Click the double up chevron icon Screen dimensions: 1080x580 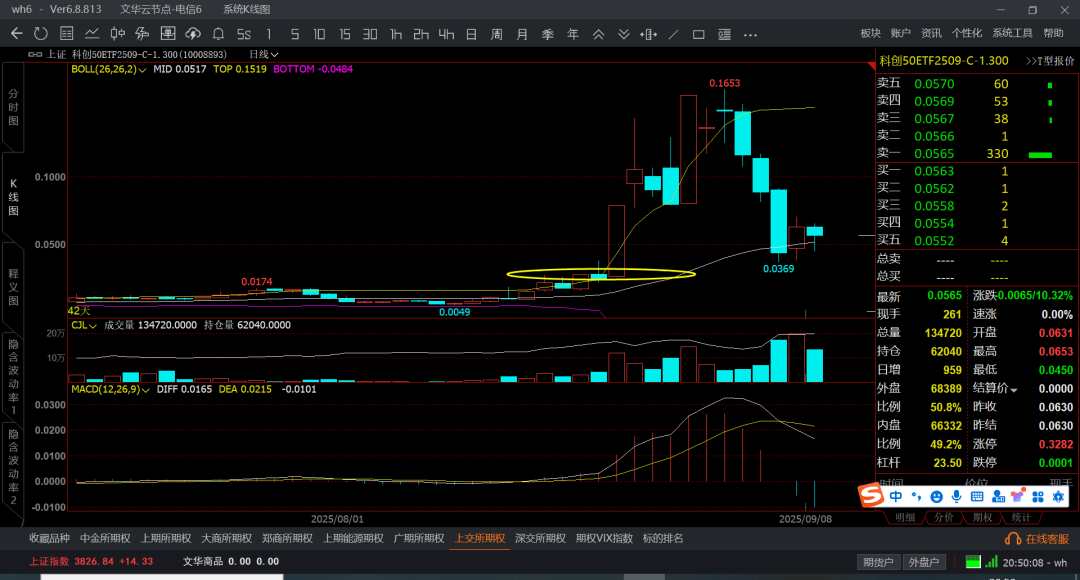click(599, 34)
